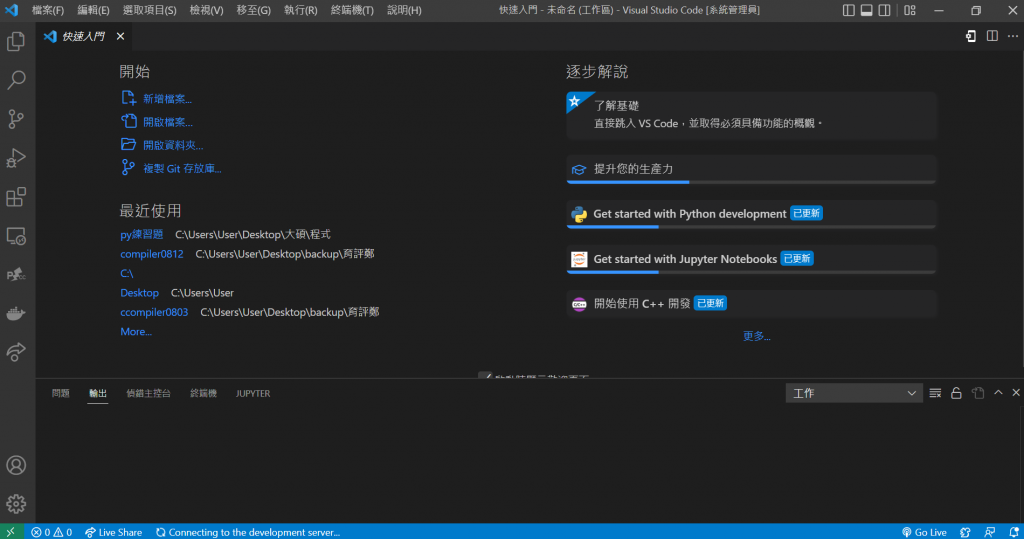Open the Live Share view in activity bar
The image size is (1024, 539).
16,352
